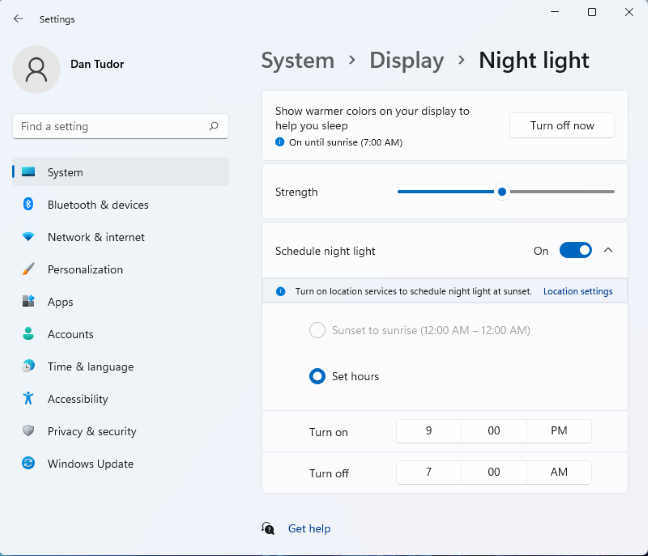
Task: Go to Network & internet
Action: pyautogui.click(x=120, y=237)
